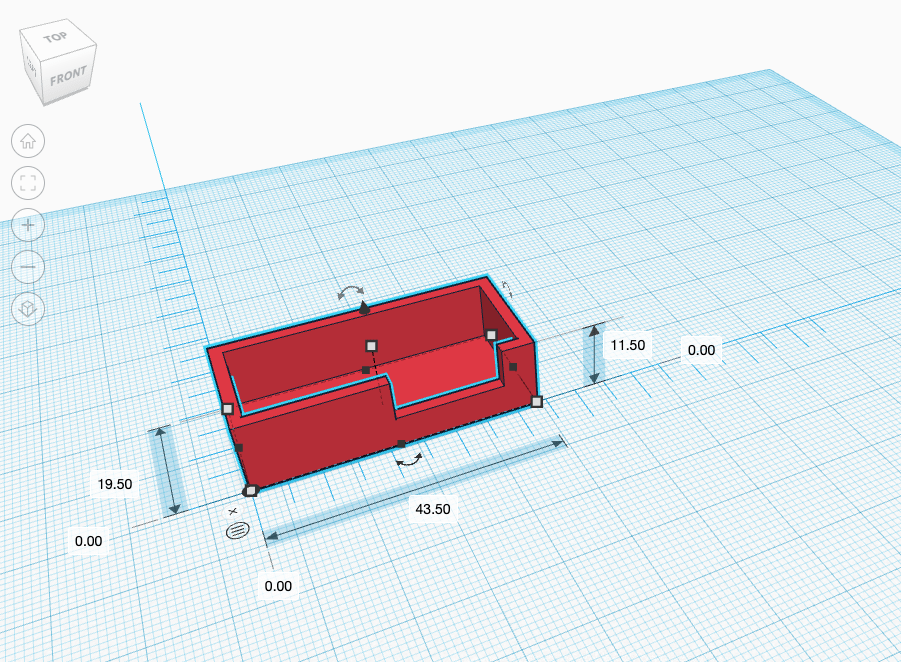901x662 pixels.
Task: Toggle midpoint mode with the ruler hamburger icon
Action: pyautogui.click(x=237, y=531)
